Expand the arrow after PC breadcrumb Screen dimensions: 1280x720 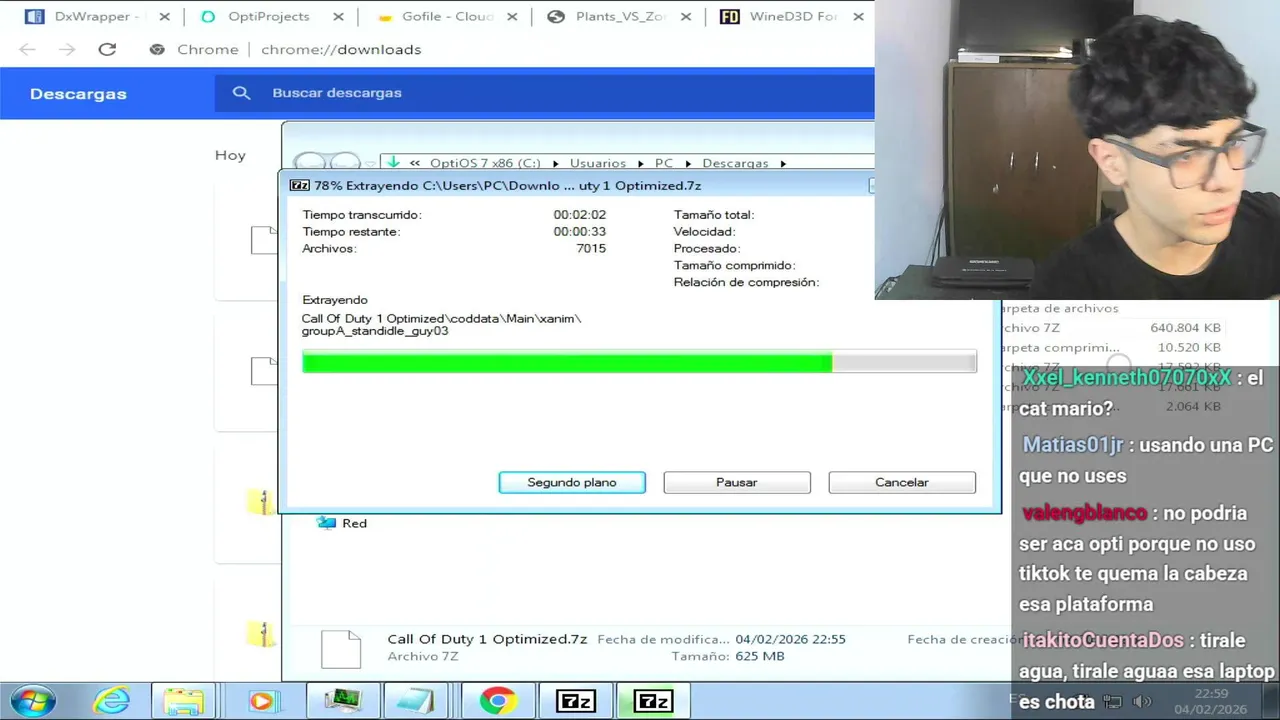(688, 163)
